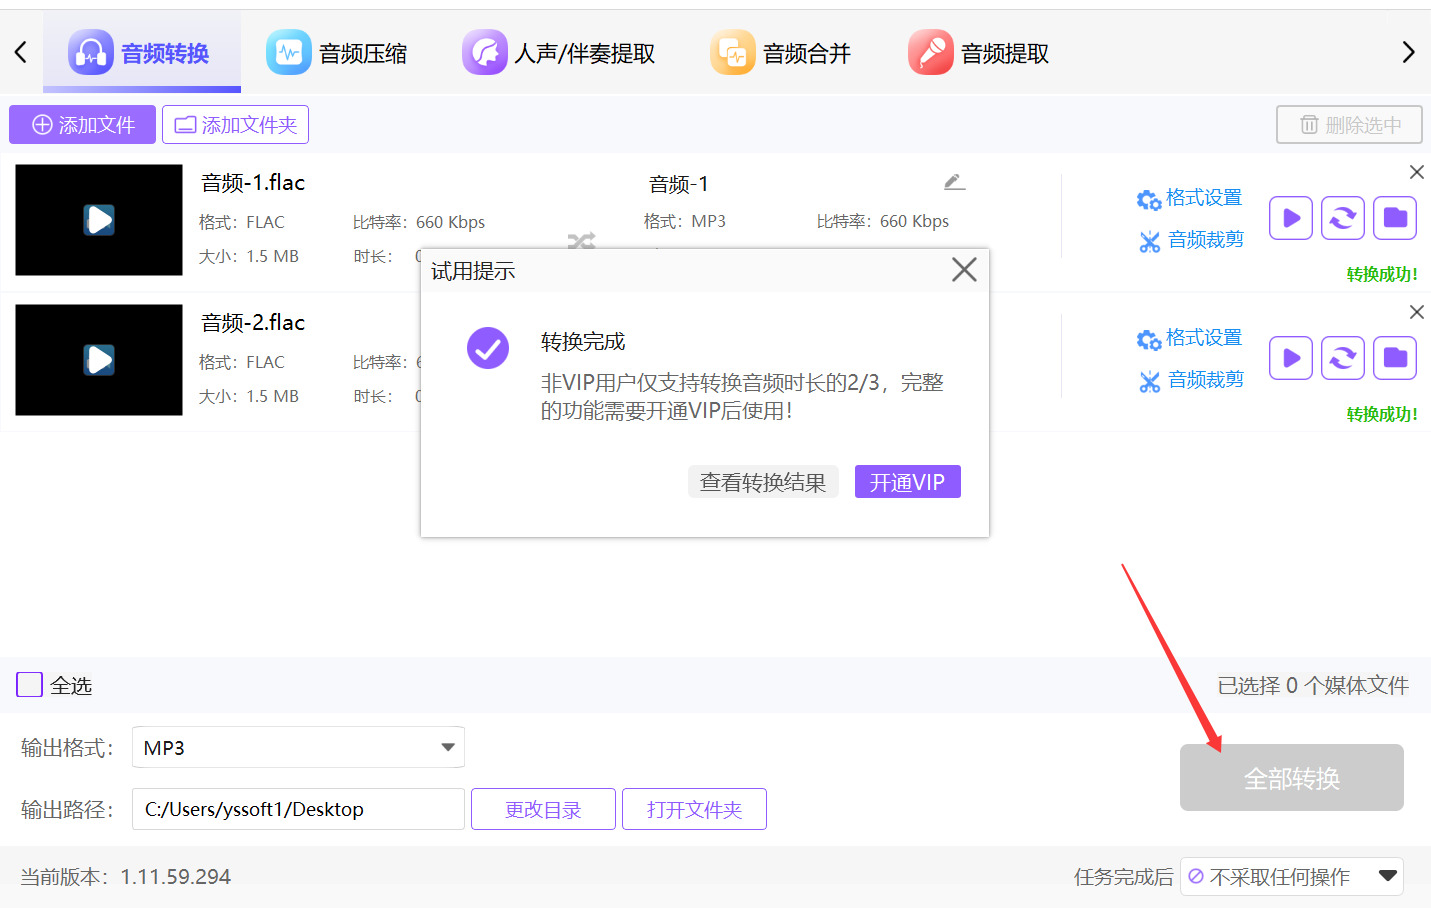Switch to the 音频转换 tab
The width and height of the screenshot is (1431, 908).
pyautogui.click(x=141, y=53)
